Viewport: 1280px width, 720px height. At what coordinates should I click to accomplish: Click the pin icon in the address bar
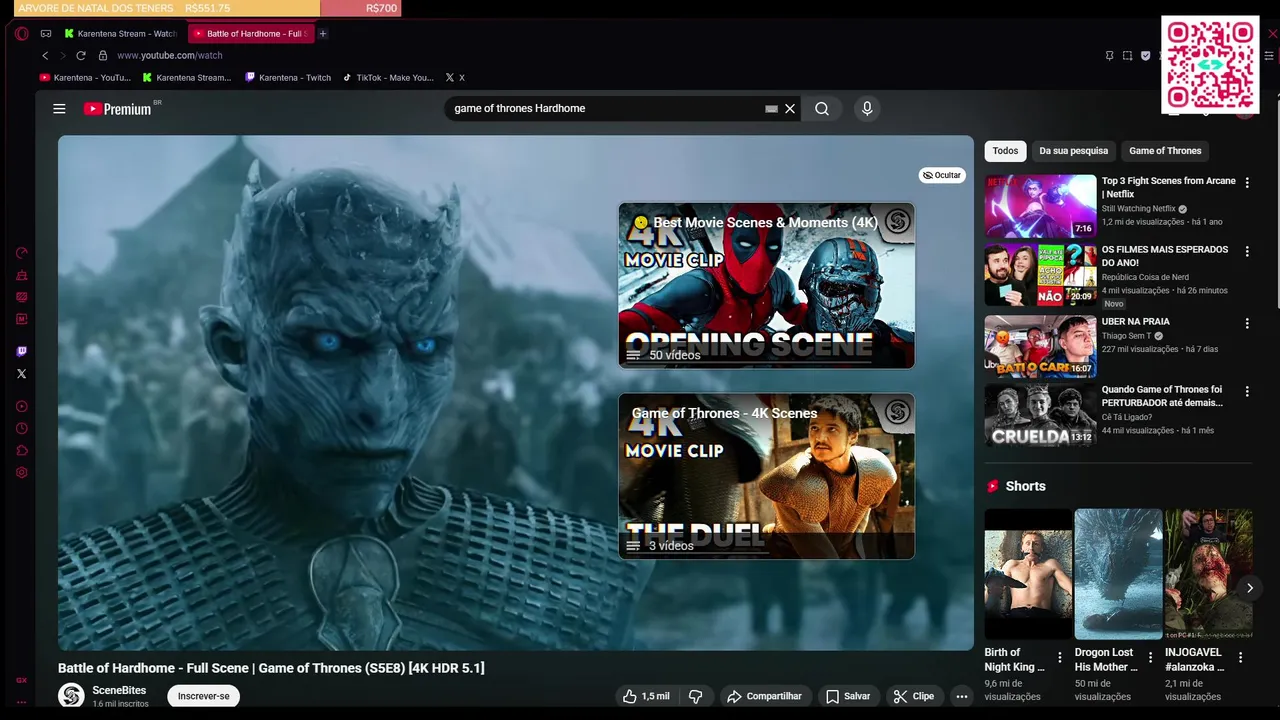1109,55
